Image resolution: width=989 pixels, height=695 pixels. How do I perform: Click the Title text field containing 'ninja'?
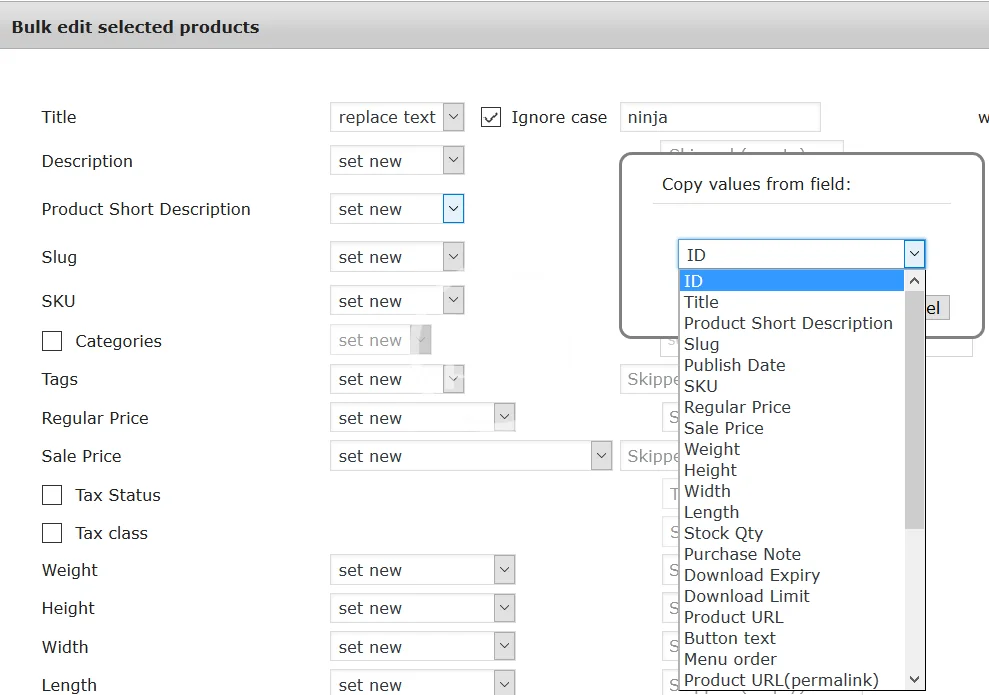(719, 117)
